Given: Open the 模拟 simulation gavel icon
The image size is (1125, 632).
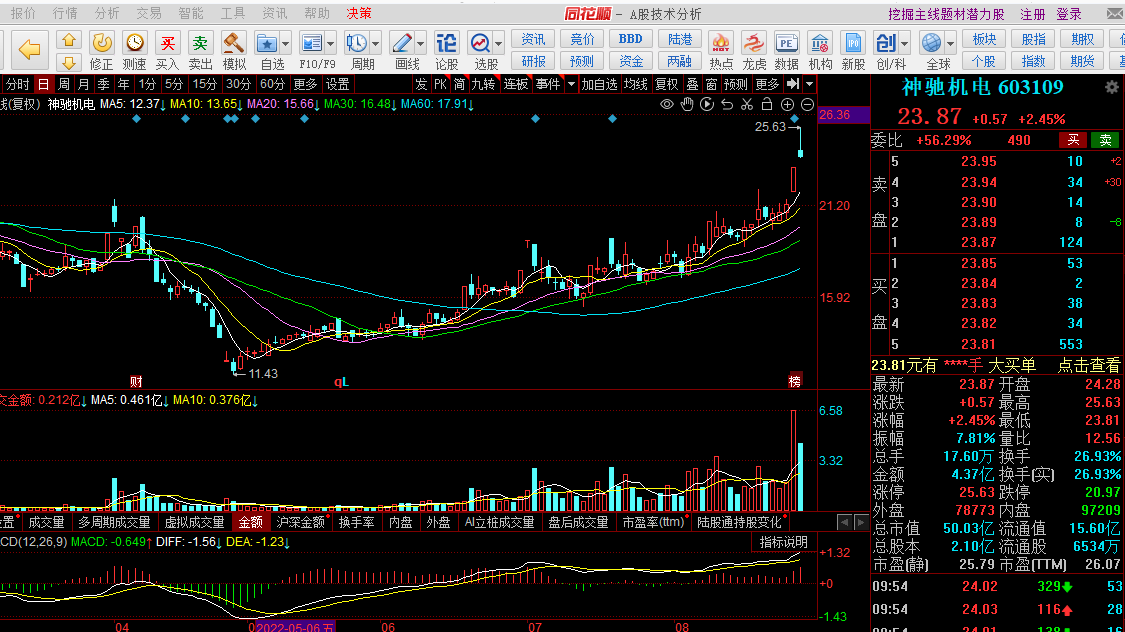Looking at the screenshot, I should point(233,51).
